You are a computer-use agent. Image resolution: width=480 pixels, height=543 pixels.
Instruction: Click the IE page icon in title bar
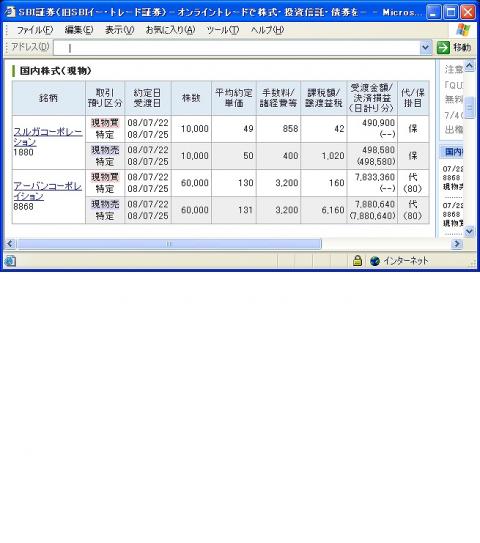[10, 12]
